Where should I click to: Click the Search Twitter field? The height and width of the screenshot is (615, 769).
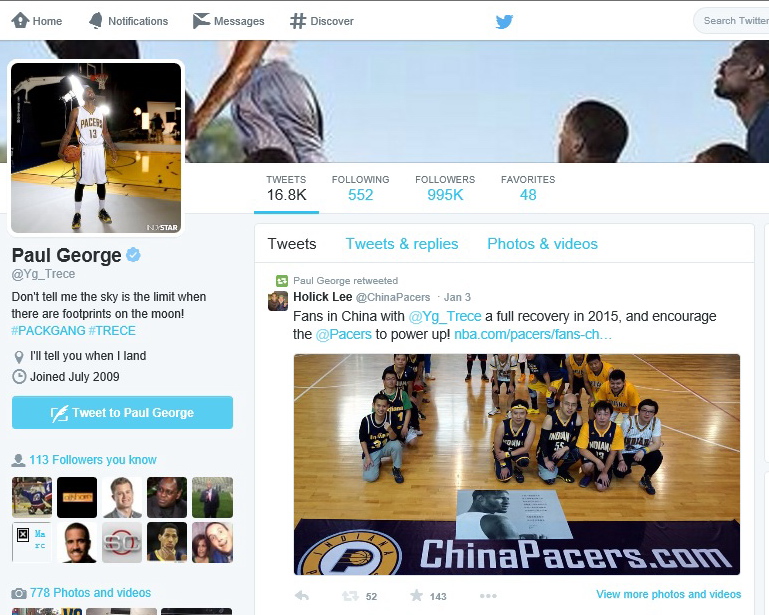(731, 21)
